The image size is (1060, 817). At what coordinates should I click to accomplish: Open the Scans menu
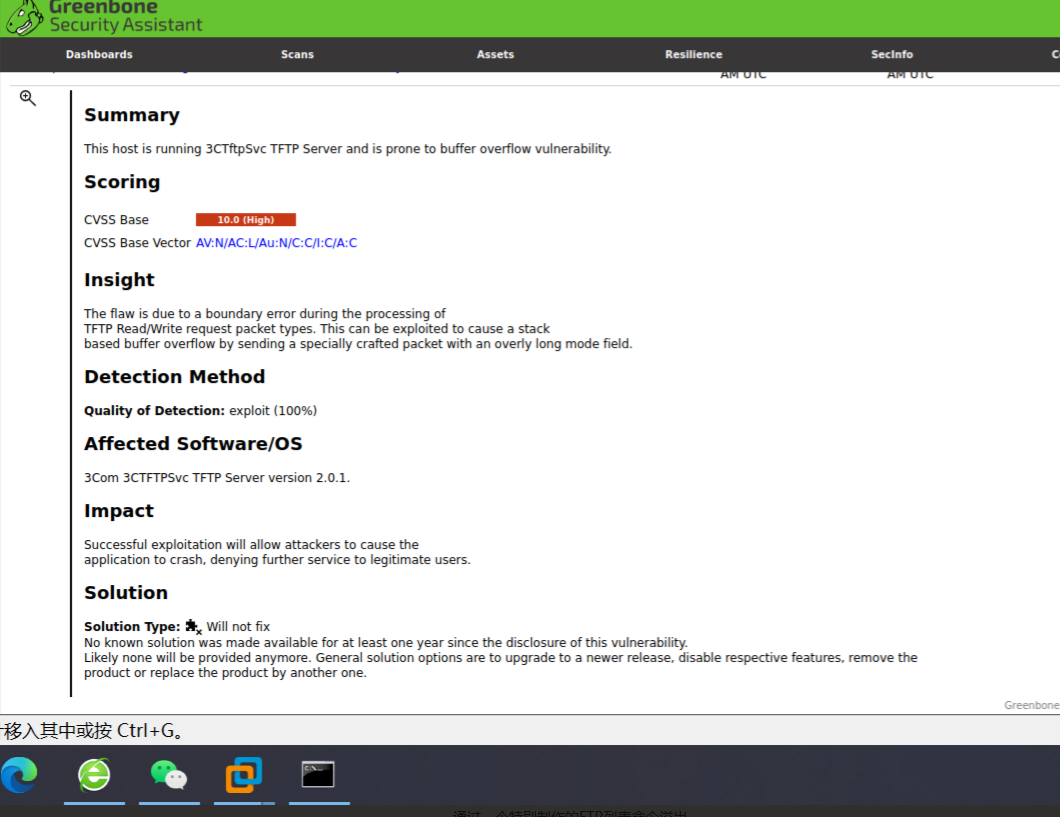[297, 54]
